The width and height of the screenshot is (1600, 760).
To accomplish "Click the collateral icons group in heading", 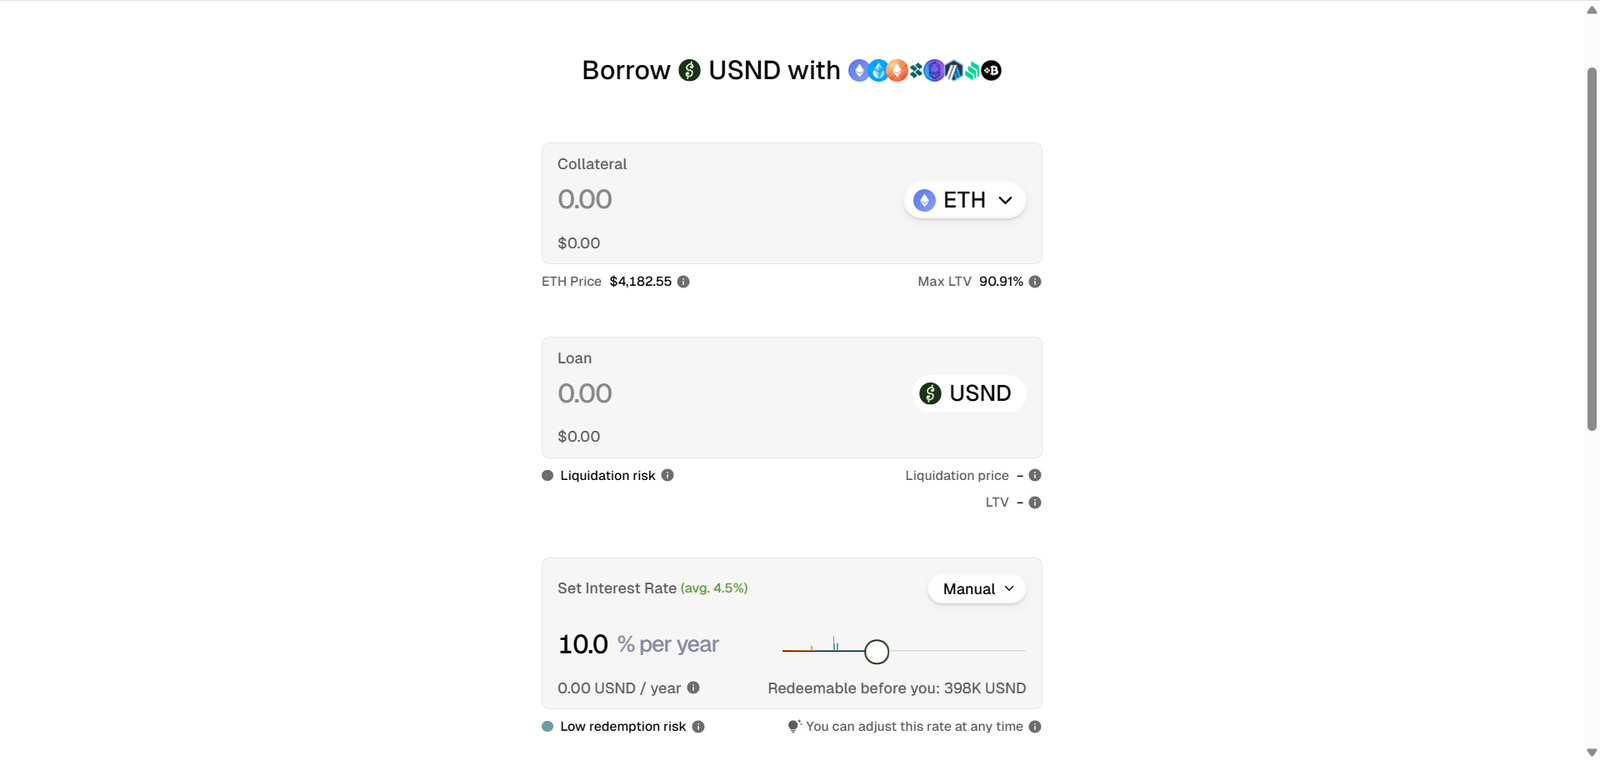I will (925, 70).
